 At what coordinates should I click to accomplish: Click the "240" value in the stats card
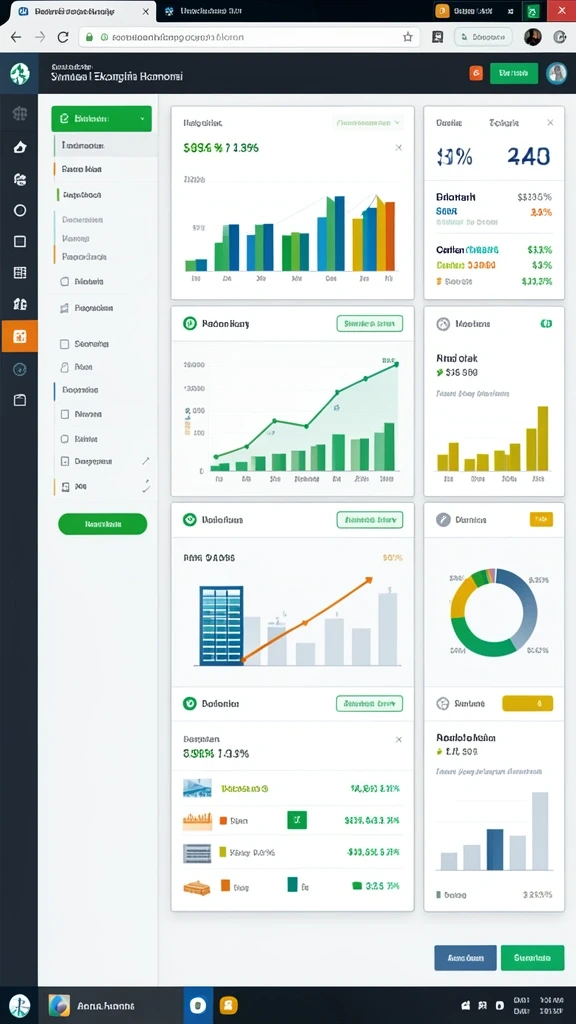point(528,157)
